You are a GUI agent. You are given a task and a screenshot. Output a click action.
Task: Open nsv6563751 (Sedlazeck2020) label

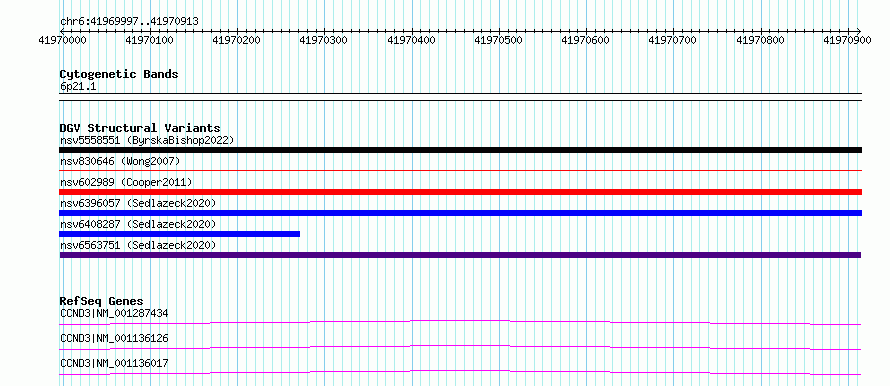pyautogui.click(x=138, y=245)
